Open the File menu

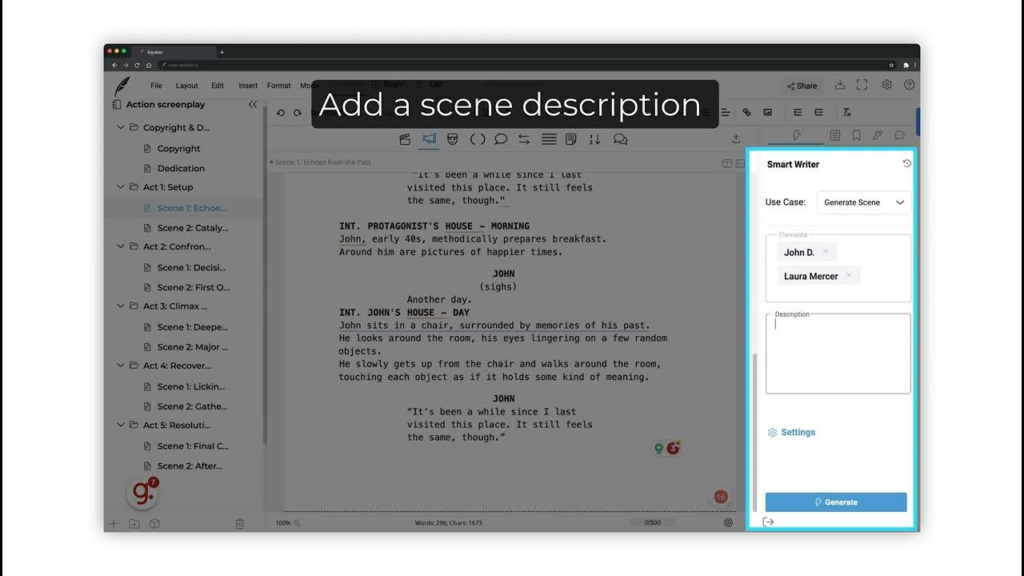156,86
